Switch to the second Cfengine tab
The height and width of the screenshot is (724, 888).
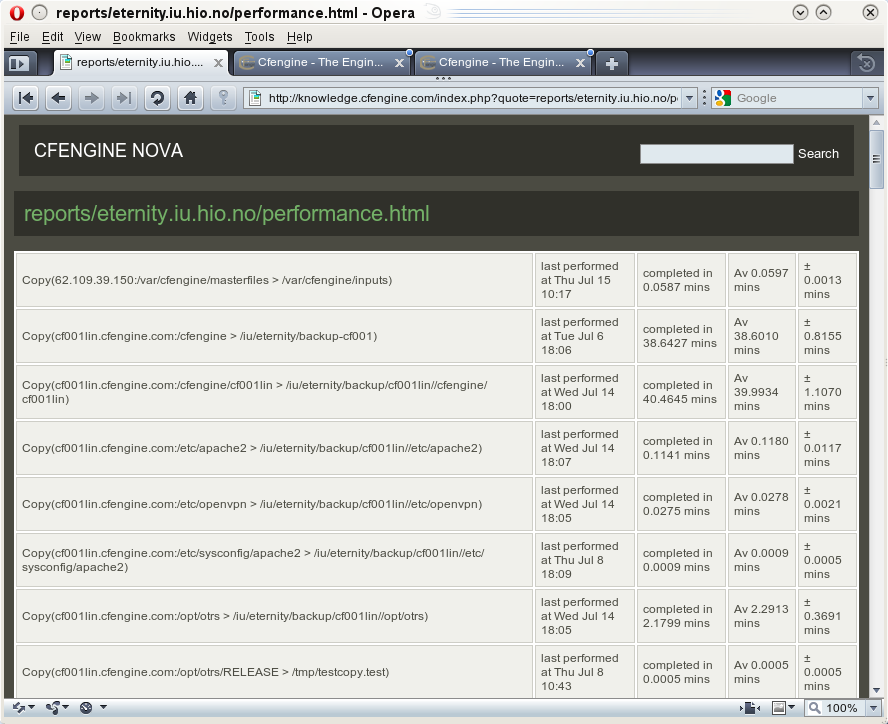(502, 62)
